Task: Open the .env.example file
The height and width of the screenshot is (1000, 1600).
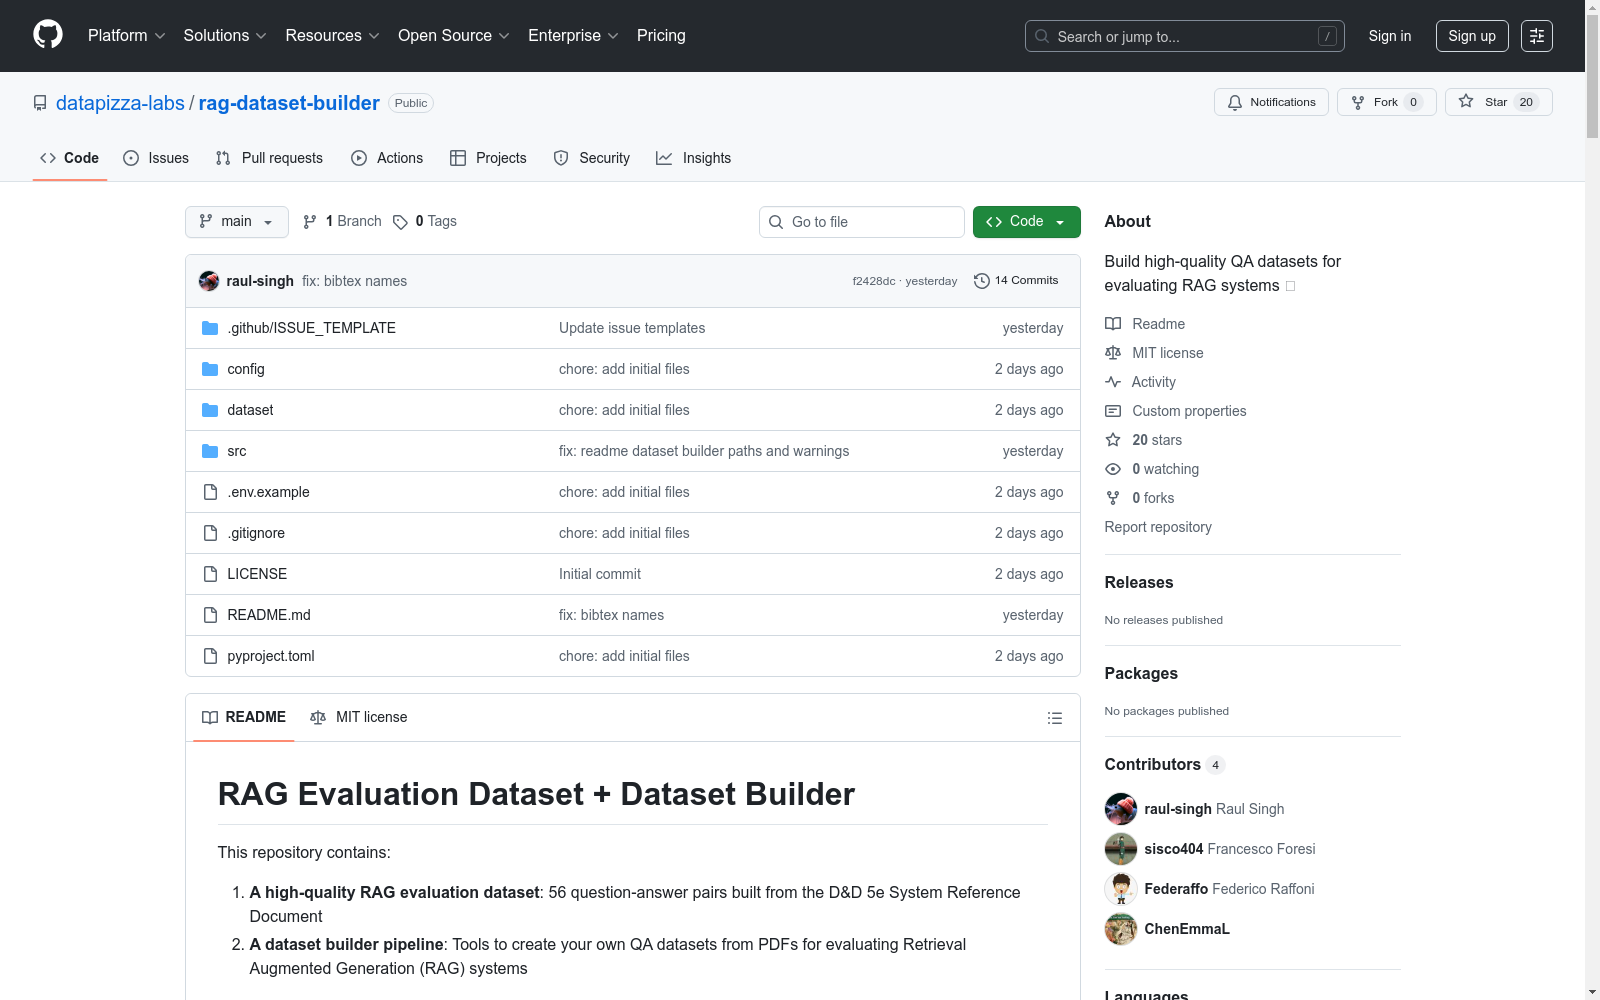Action: pyautogui.click(x=268, y=492)
